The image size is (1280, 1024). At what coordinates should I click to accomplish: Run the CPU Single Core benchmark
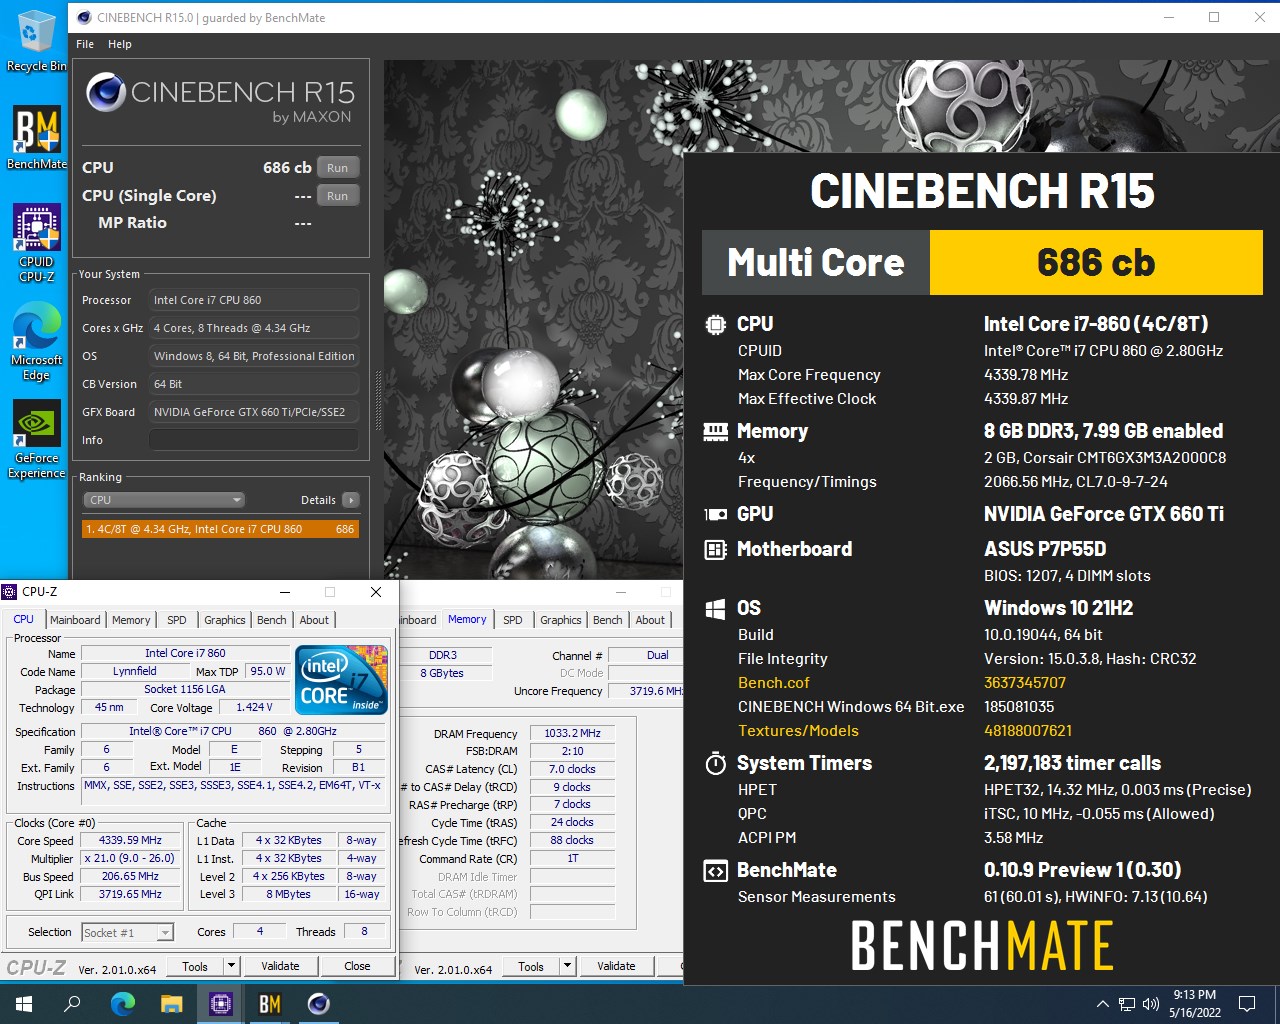click(x=338, y=196)
